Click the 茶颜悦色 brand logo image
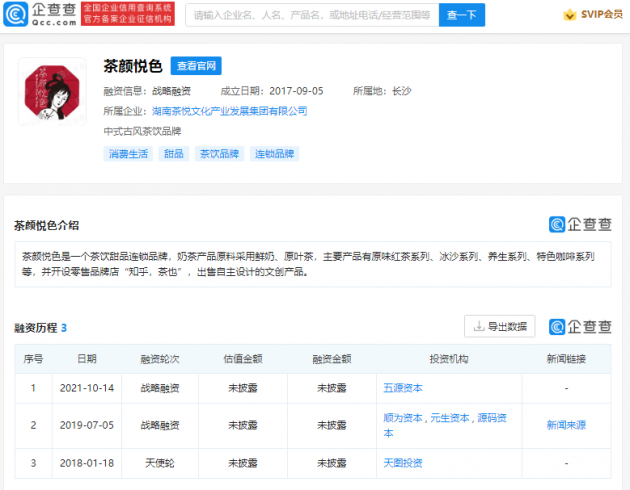630x490 pixels. tap(52, 92)
